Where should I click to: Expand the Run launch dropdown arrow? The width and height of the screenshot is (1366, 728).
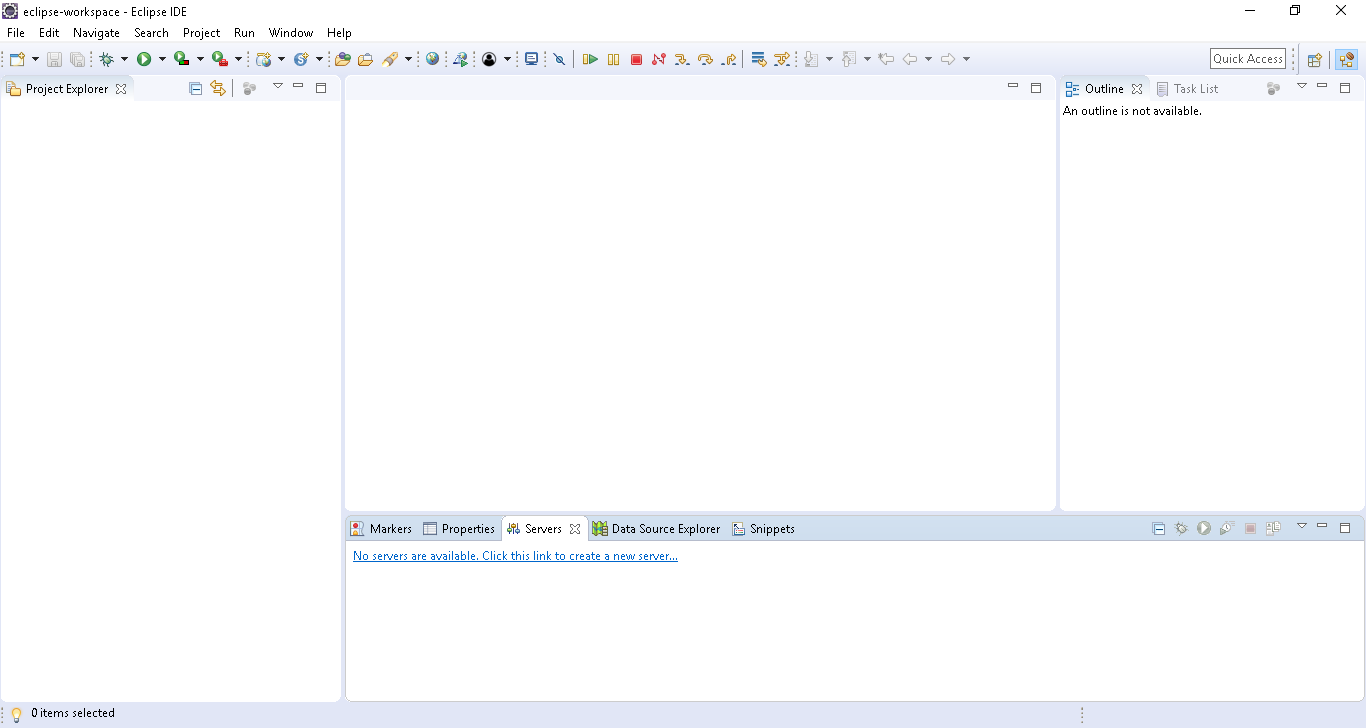click(x=162, y=59)
